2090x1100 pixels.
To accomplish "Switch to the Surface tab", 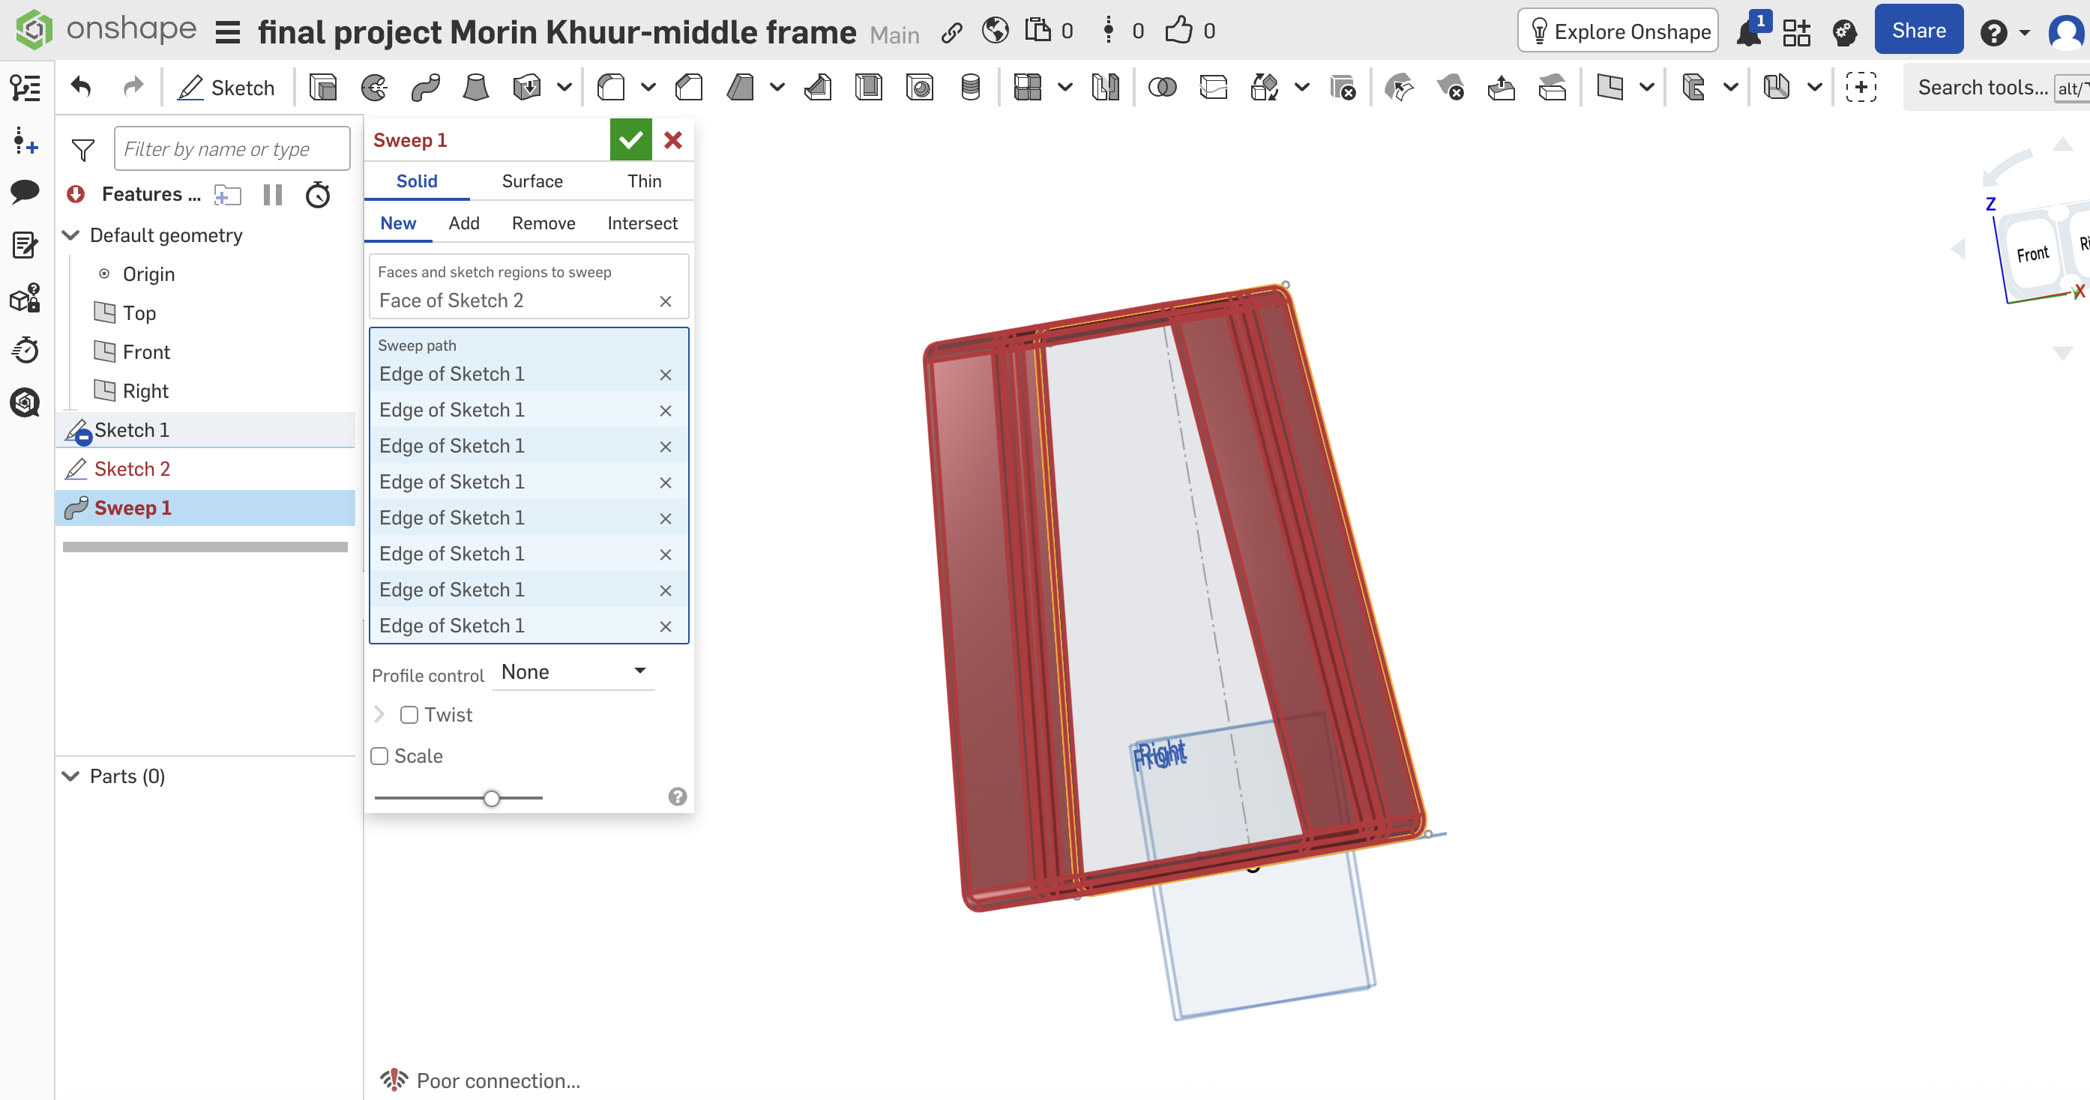I will (x=532, y=181).
